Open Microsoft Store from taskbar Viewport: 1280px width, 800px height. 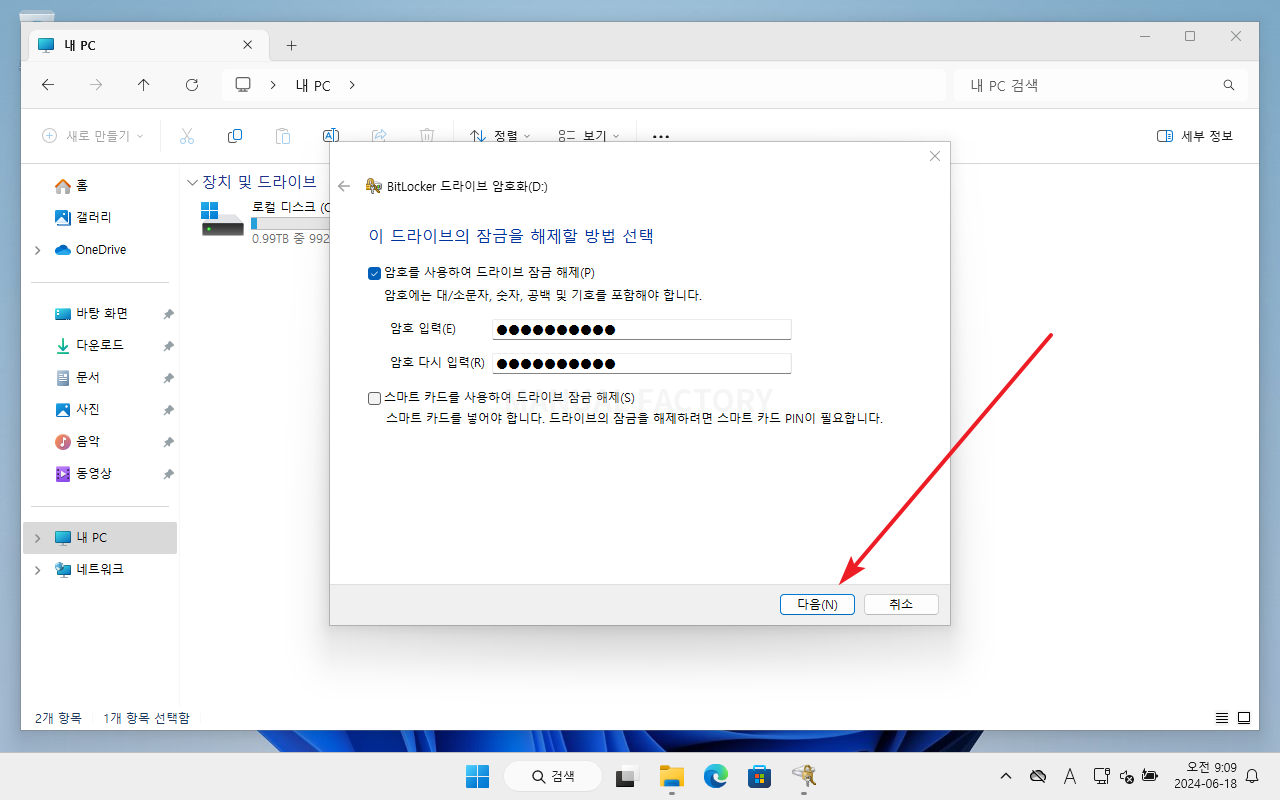coord(759,776)
